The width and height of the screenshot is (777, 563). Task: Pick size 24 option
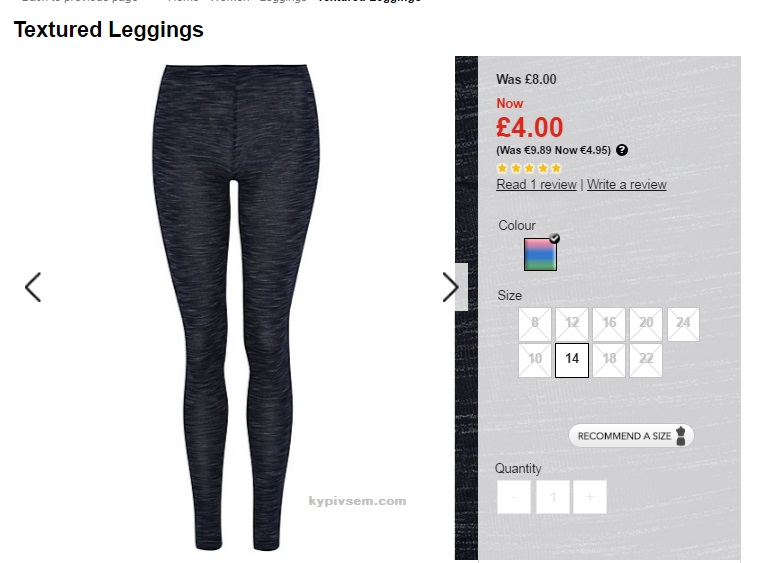click(x=683, y=324)
